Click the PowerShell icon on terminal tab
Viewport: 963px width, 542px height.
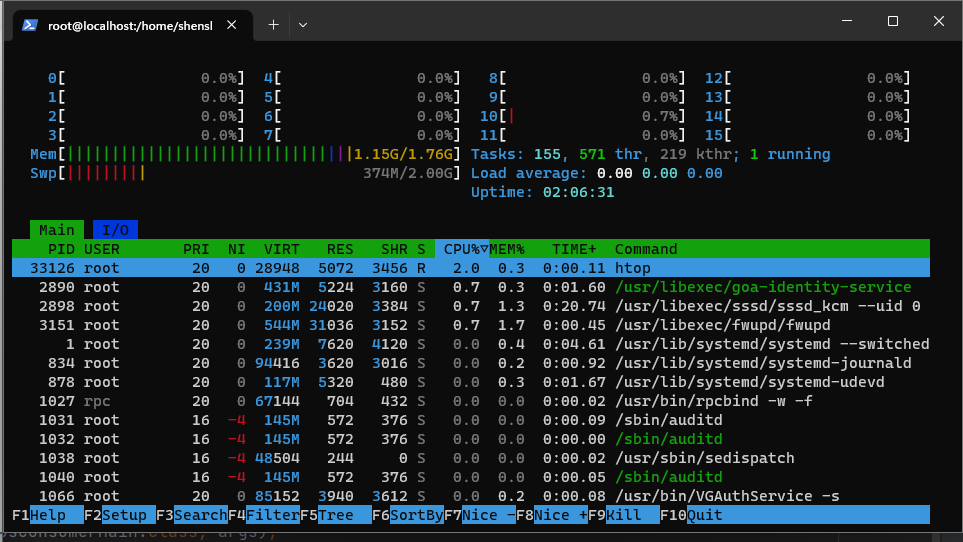pos(31,25)
